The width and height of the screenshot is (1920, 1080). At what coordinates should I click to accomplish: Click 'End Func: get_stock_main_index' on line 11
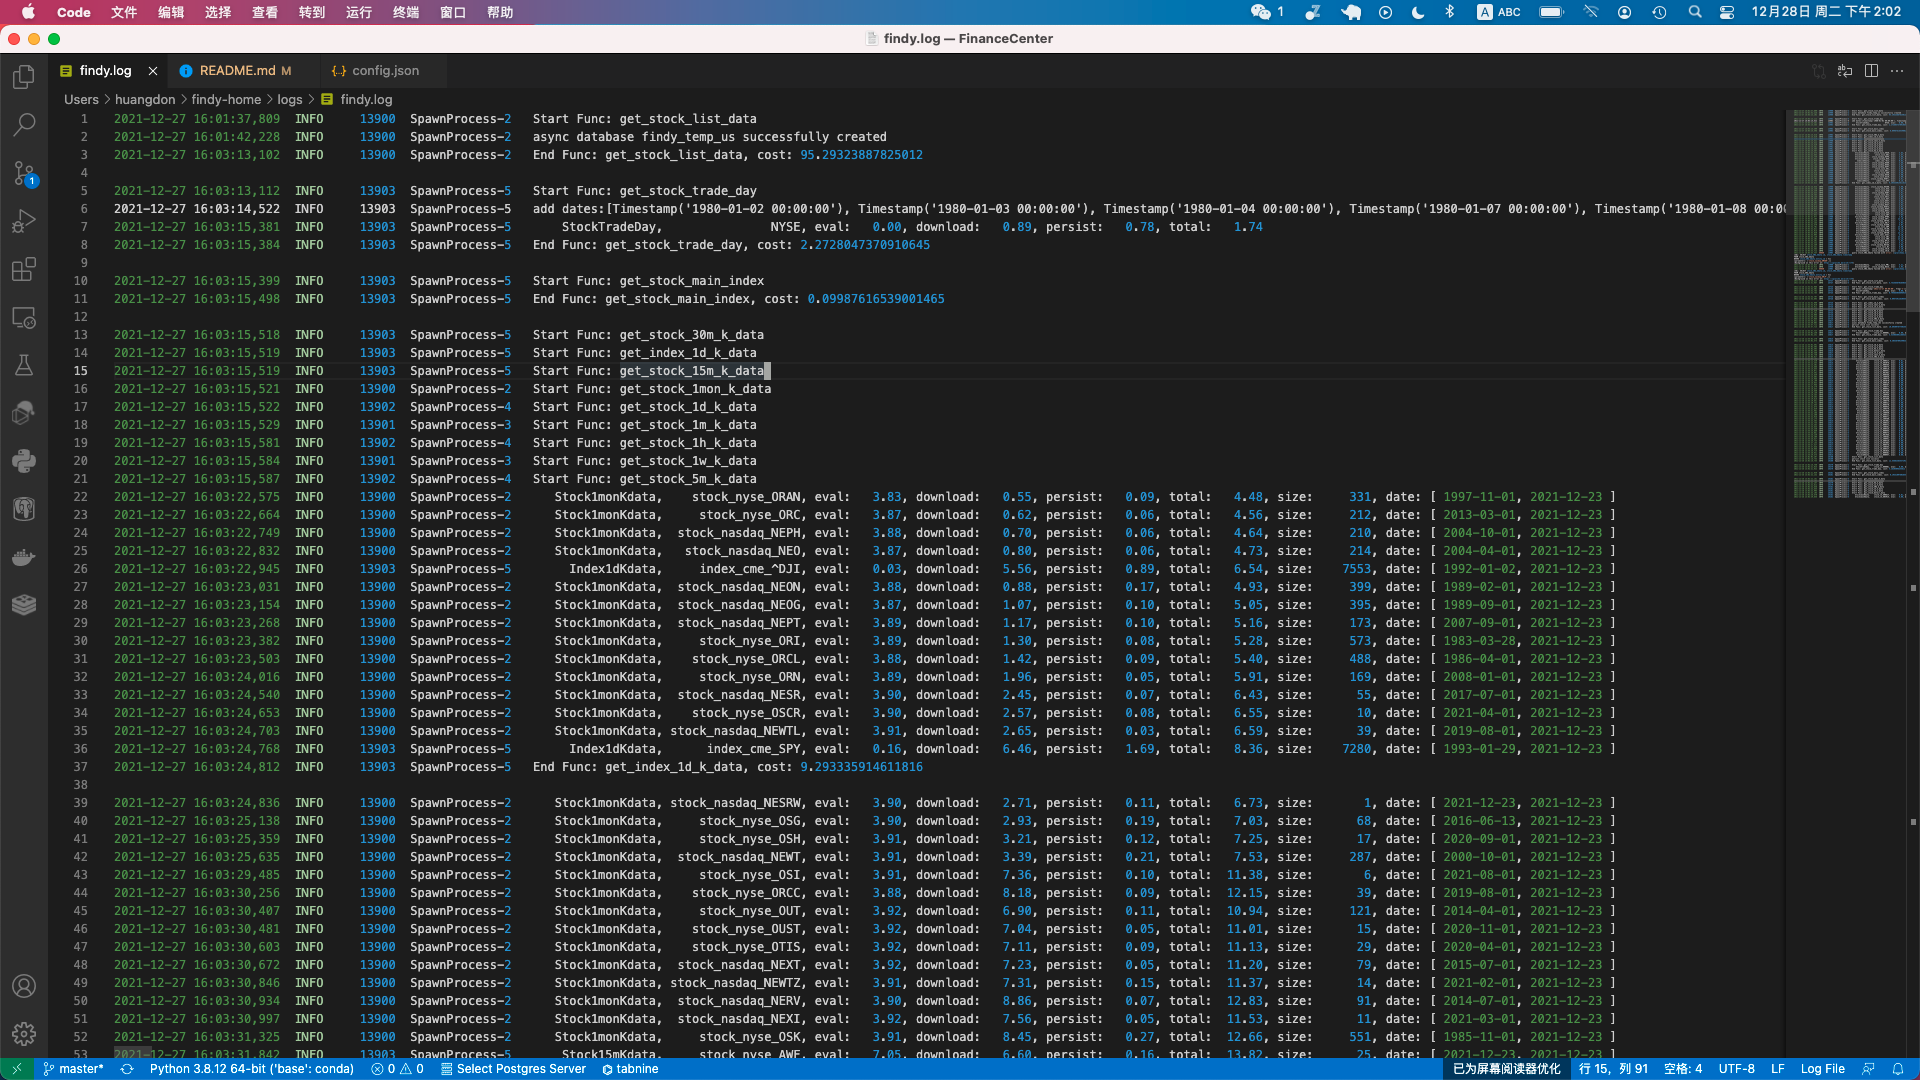click(x=641, y=299)
